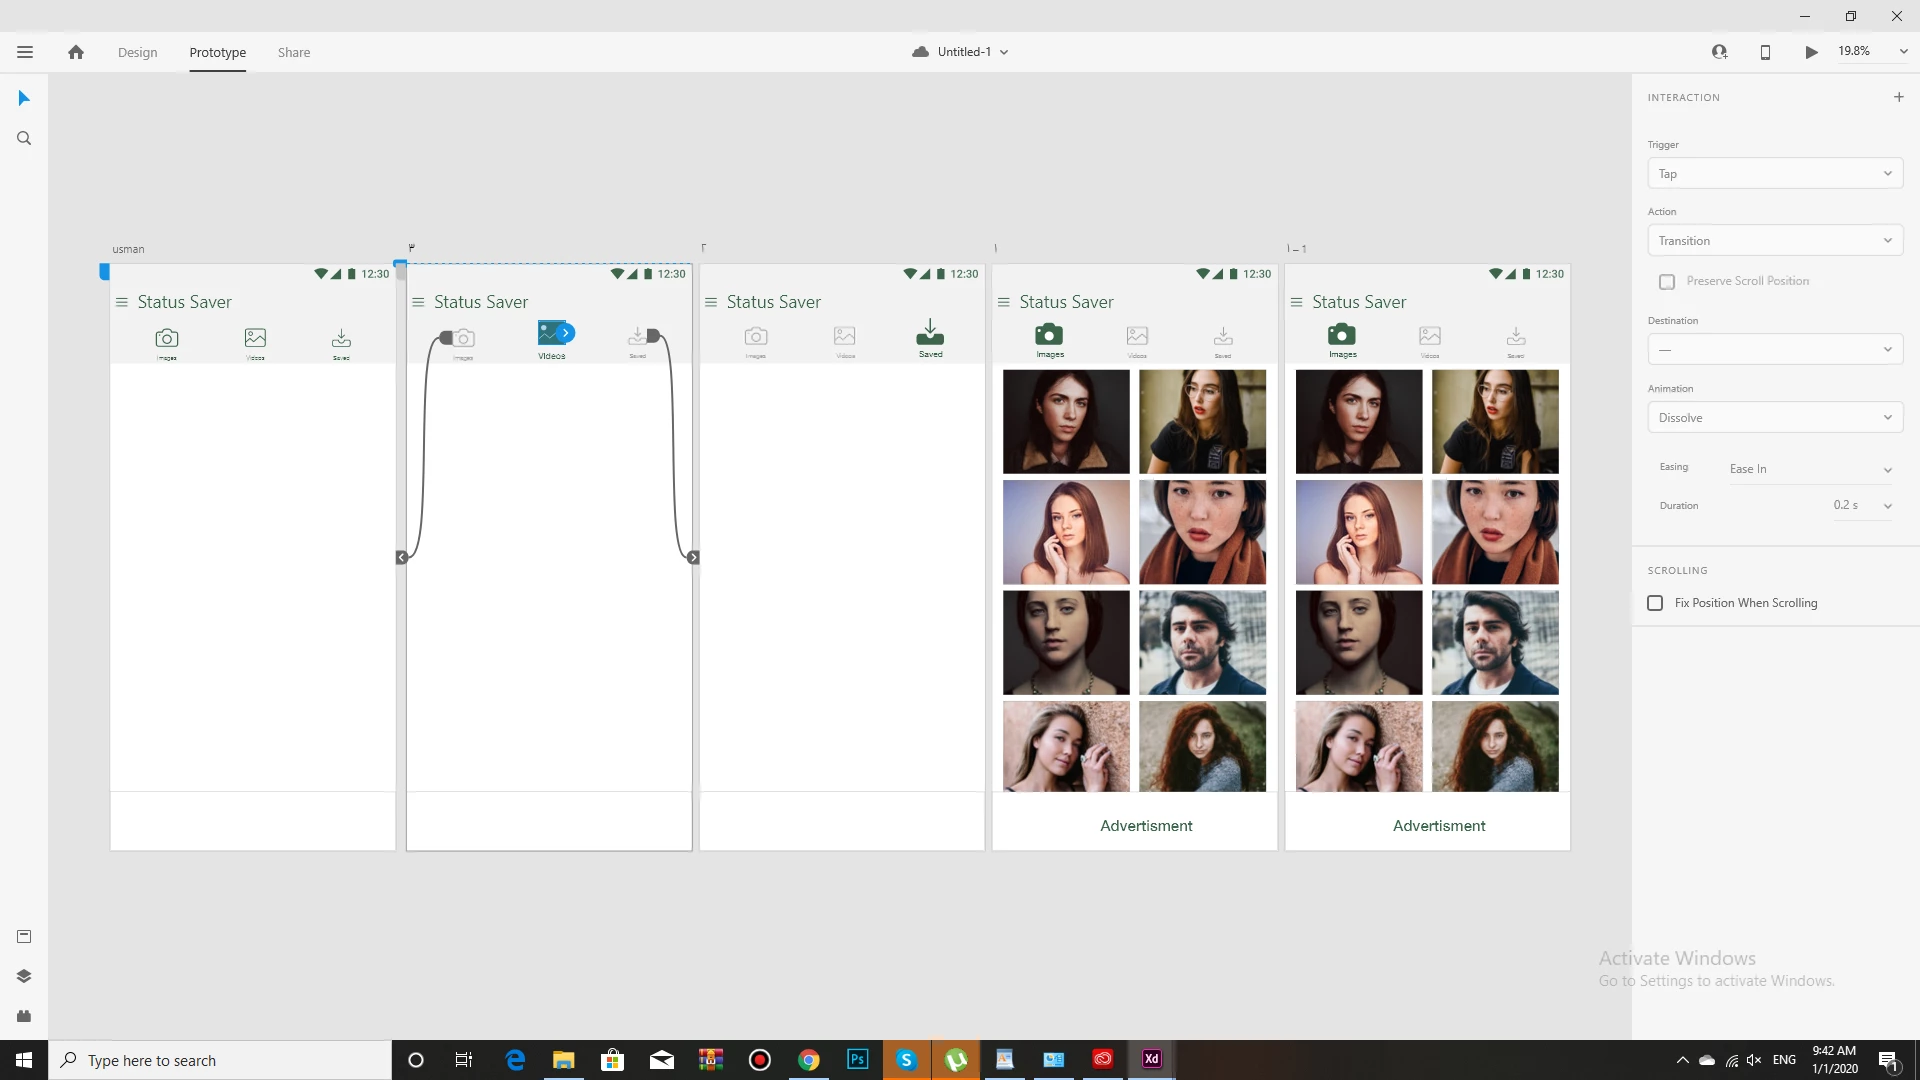The height and width of the screenshot is (1080, 1920).
Task: Open the hamburger main menu
Action: click(25, 52)
